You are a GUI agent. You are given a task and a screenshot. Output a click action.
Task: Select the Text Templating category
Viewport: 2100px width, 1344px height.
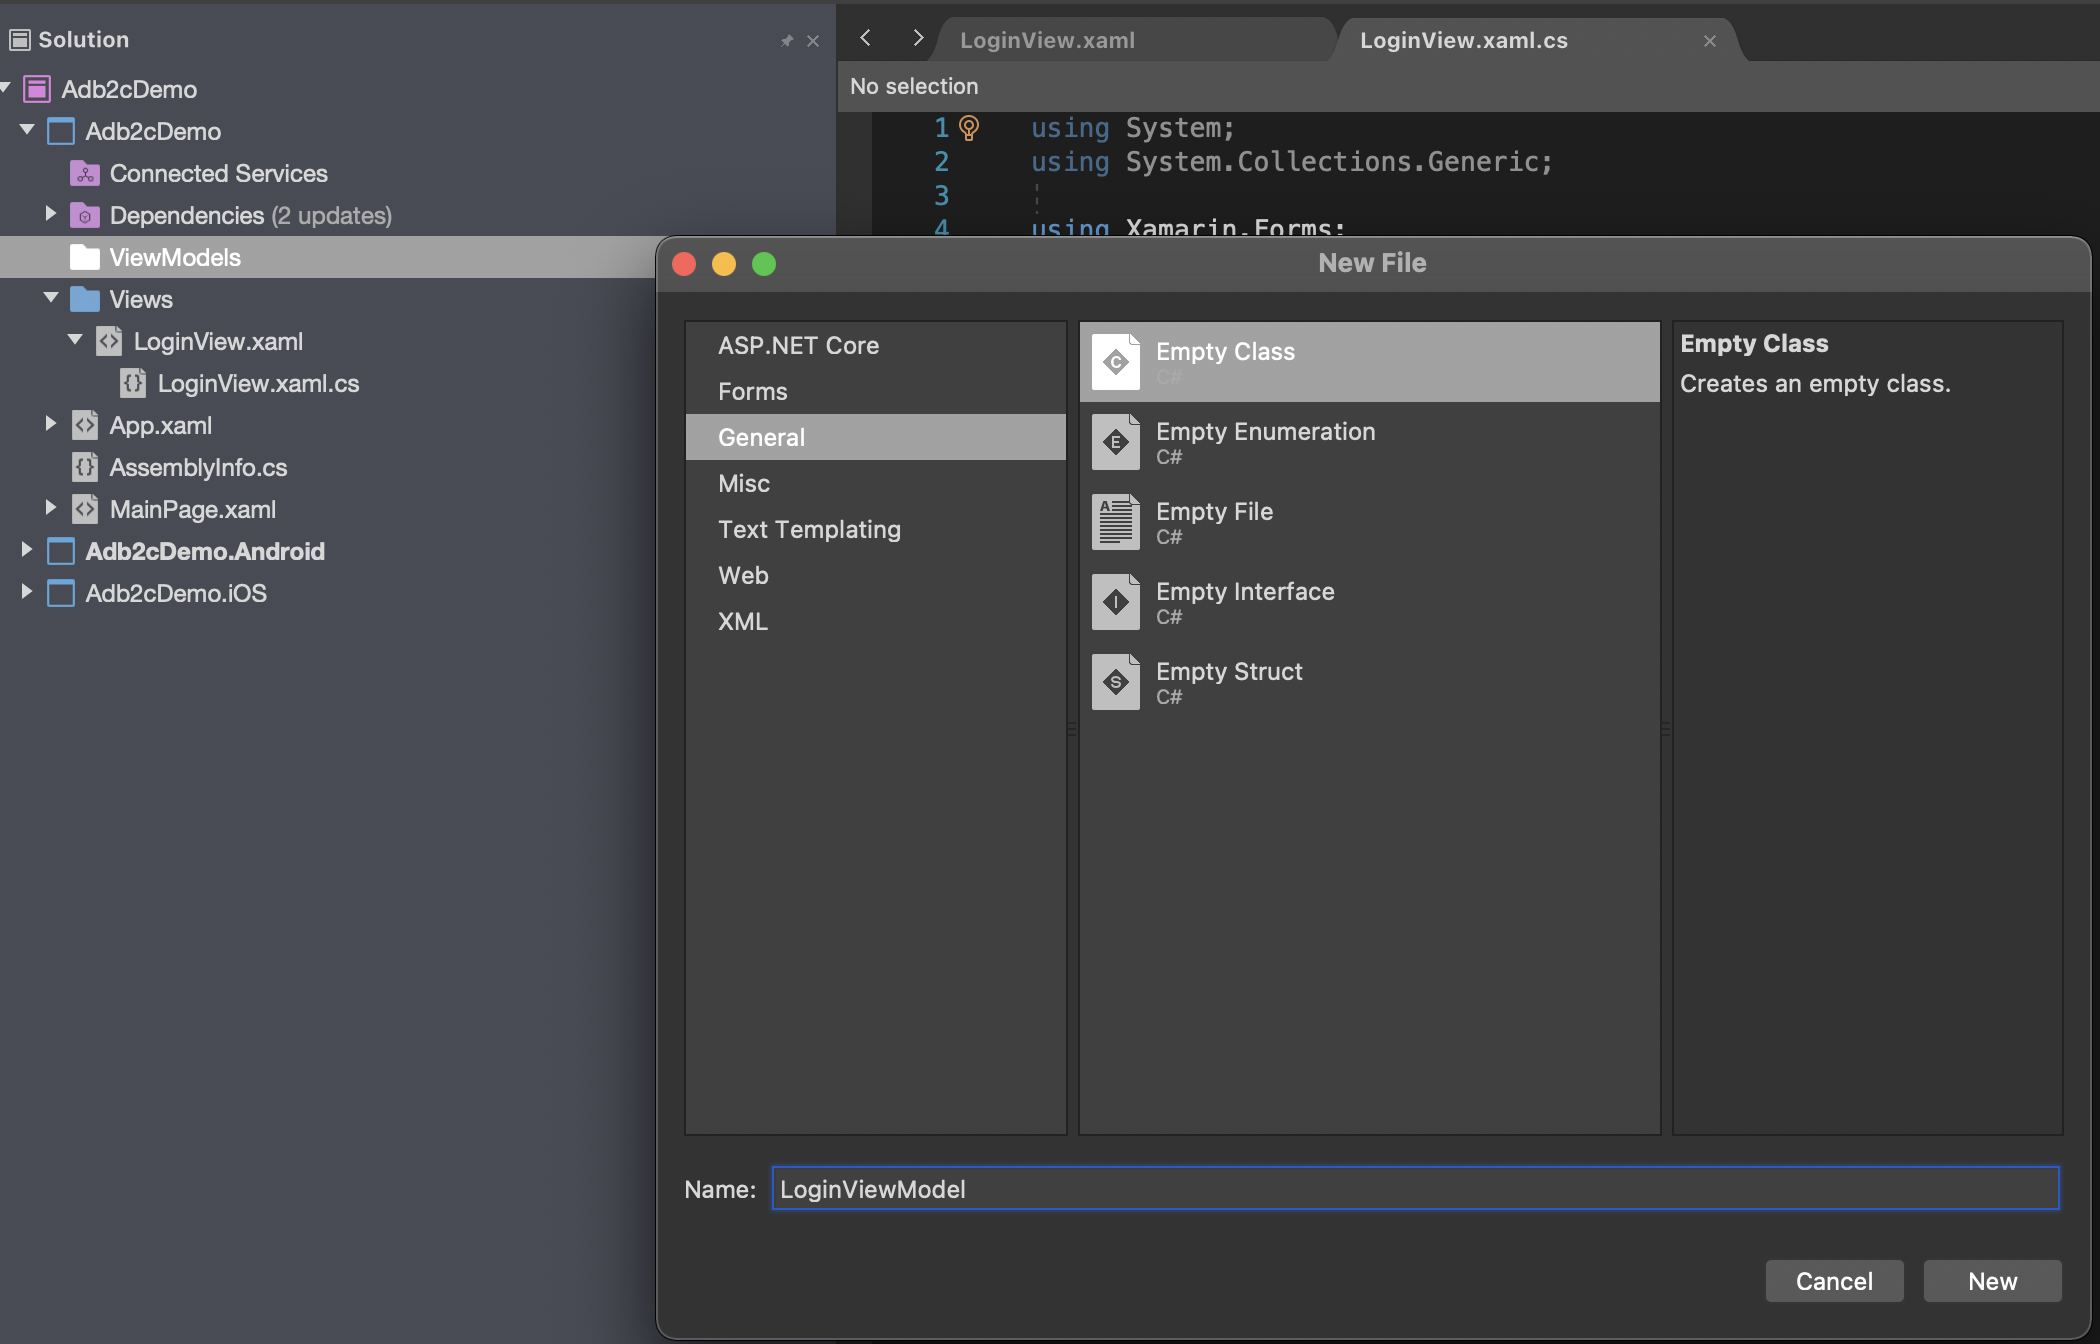point(809,530)
